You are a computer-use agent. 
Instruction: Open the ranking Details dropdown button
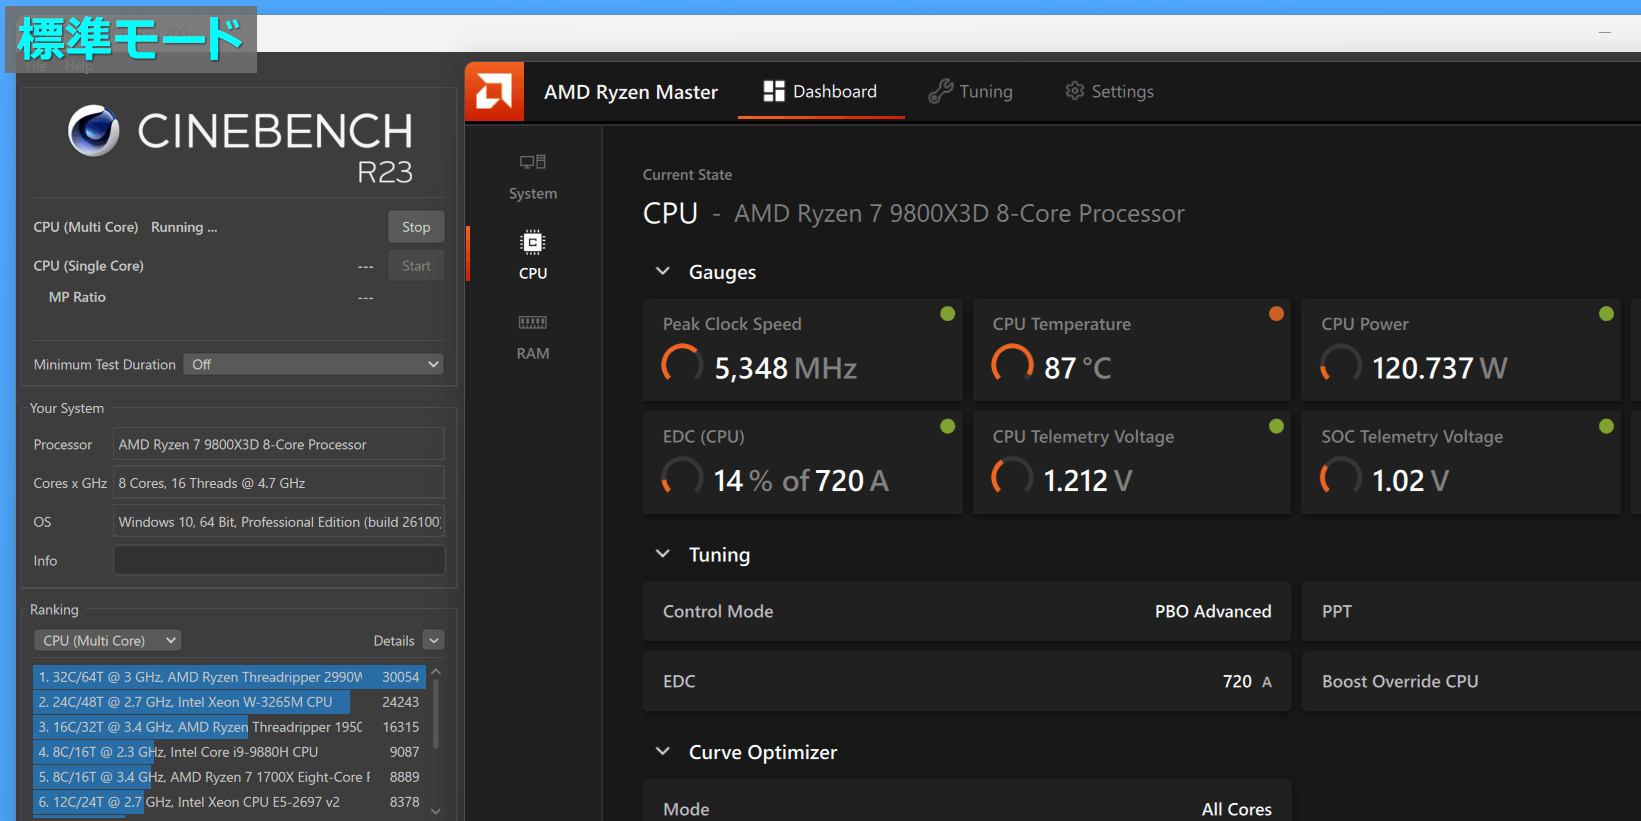[433, 640]
